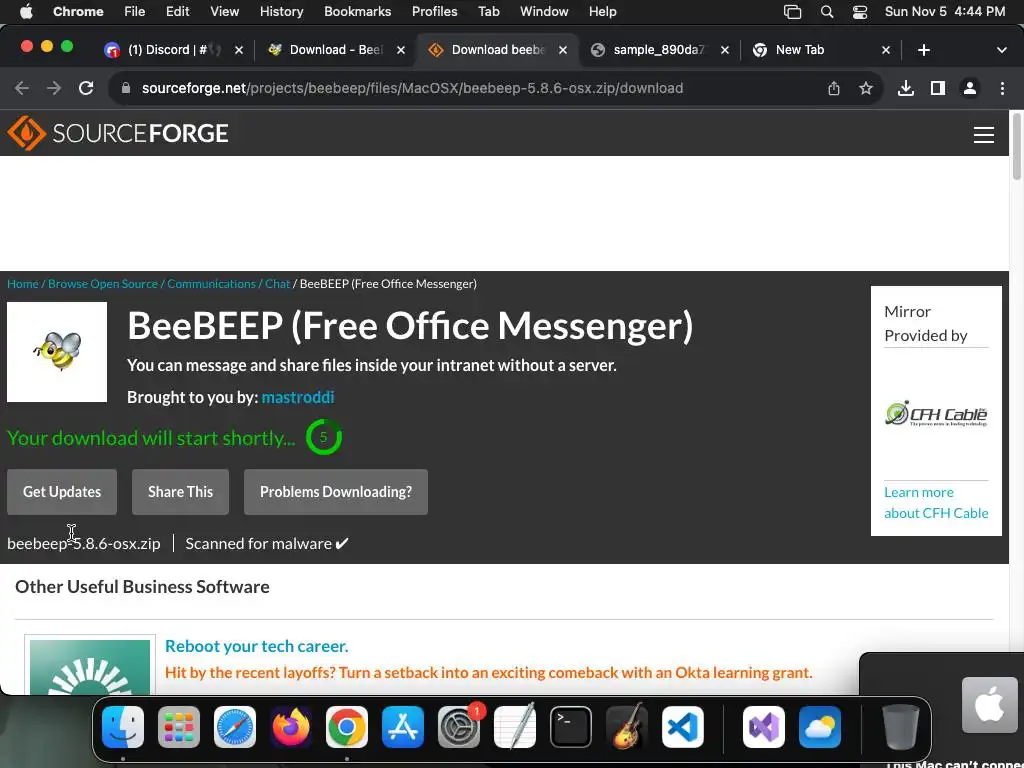Open the mastroddi author link

pos(298,397)
